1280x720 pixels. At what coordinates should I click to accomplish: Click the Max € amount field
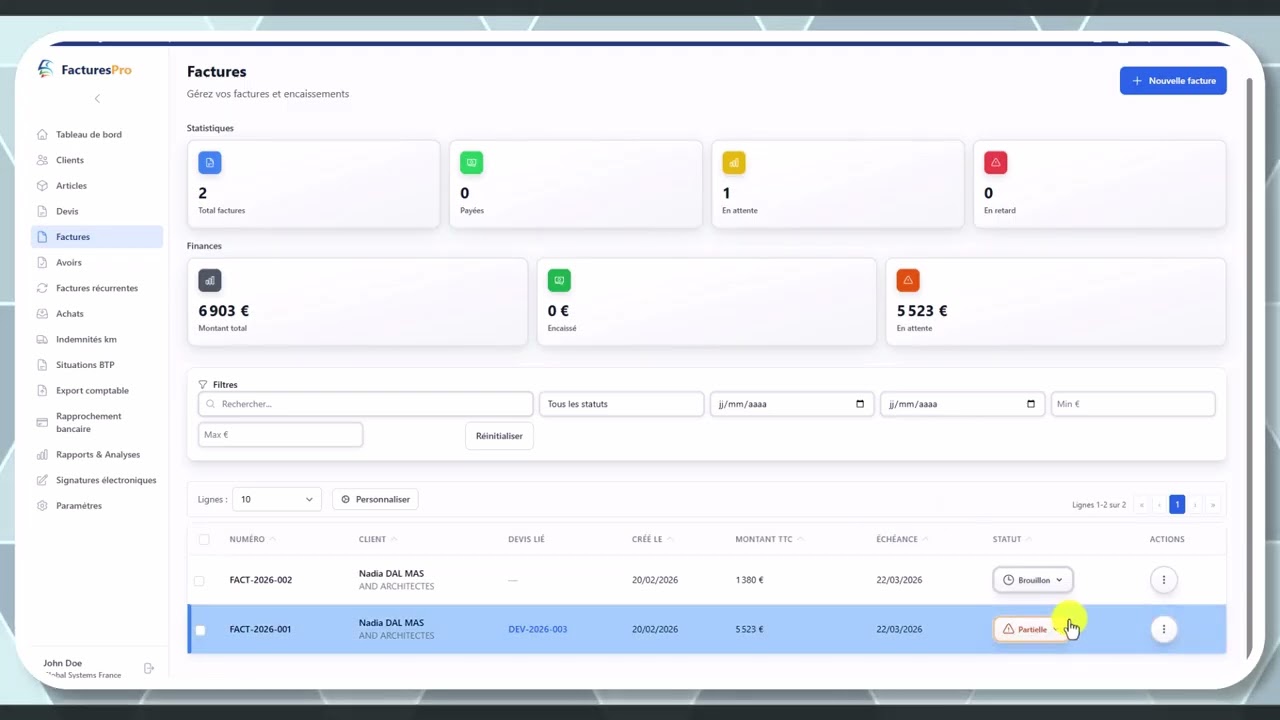click(x=280, y=435)
